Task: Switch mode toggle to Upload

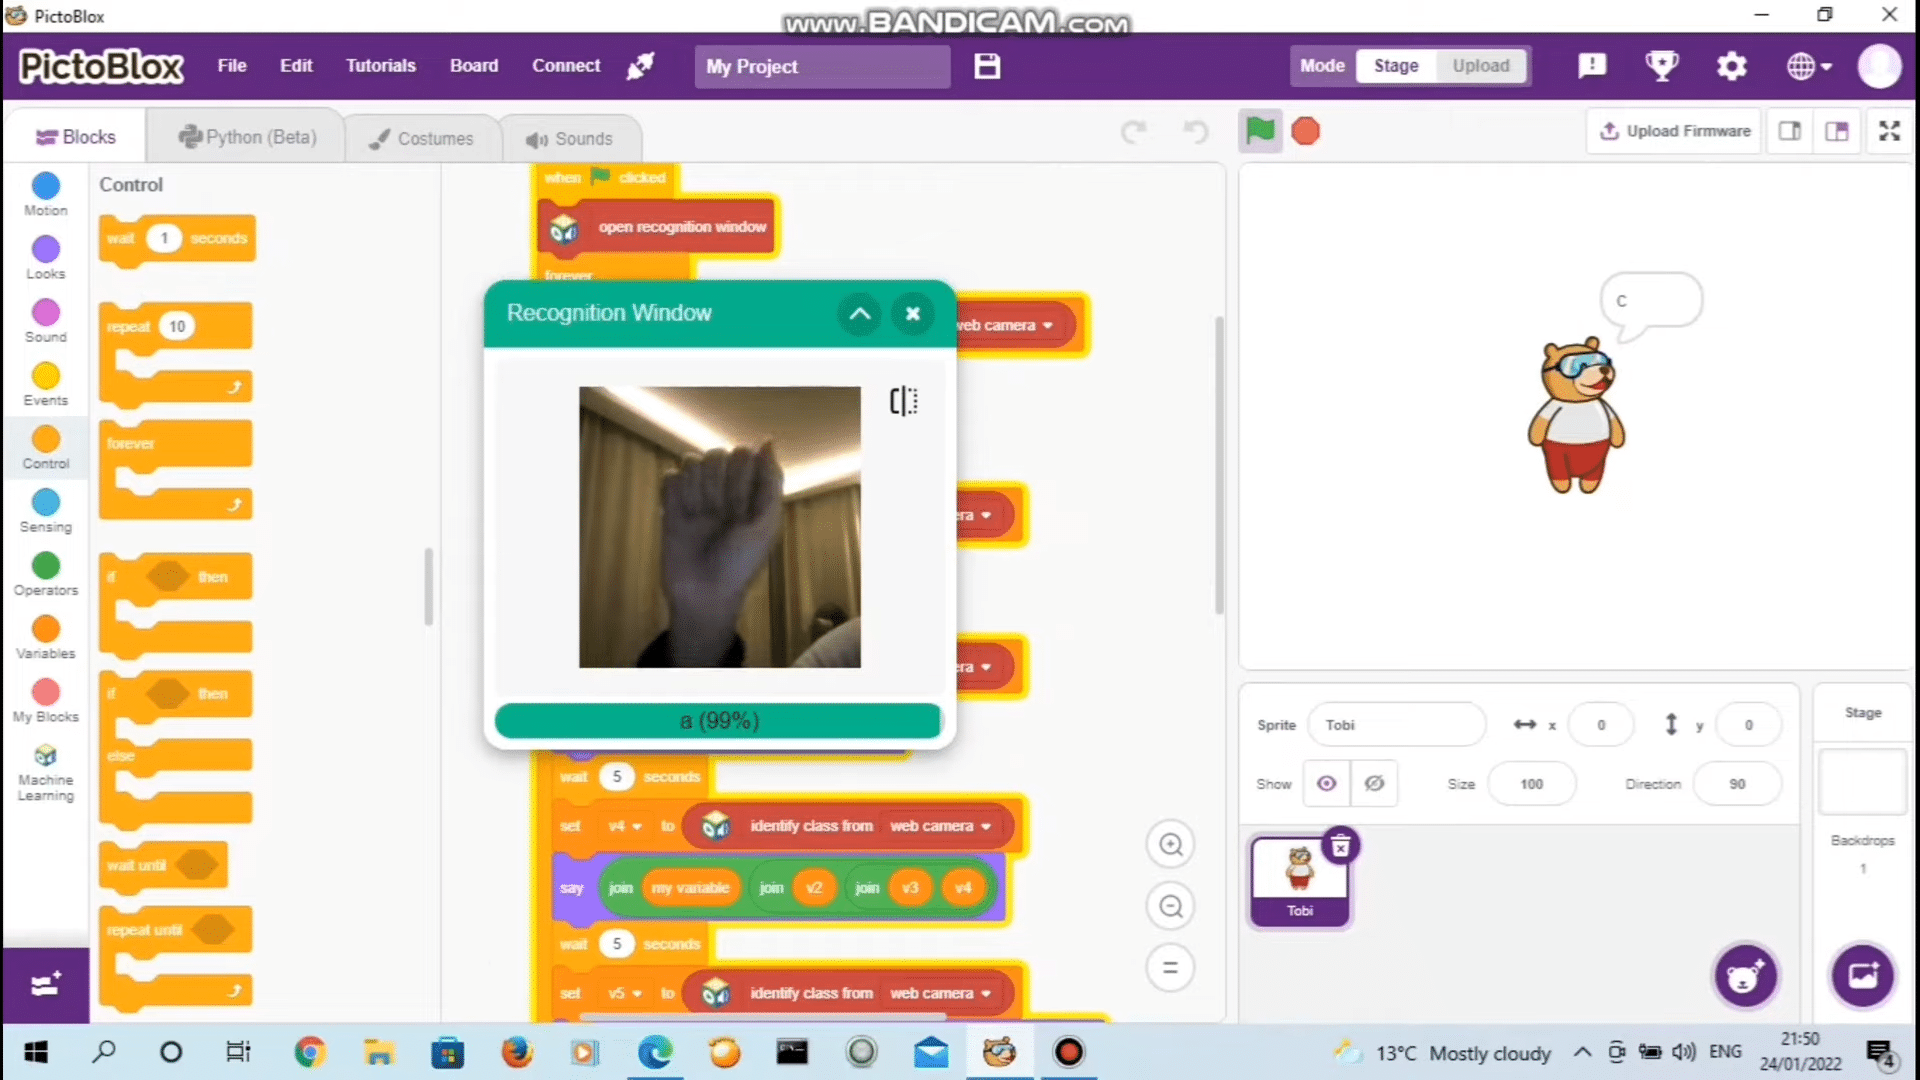Action: tap(1480, 66)
